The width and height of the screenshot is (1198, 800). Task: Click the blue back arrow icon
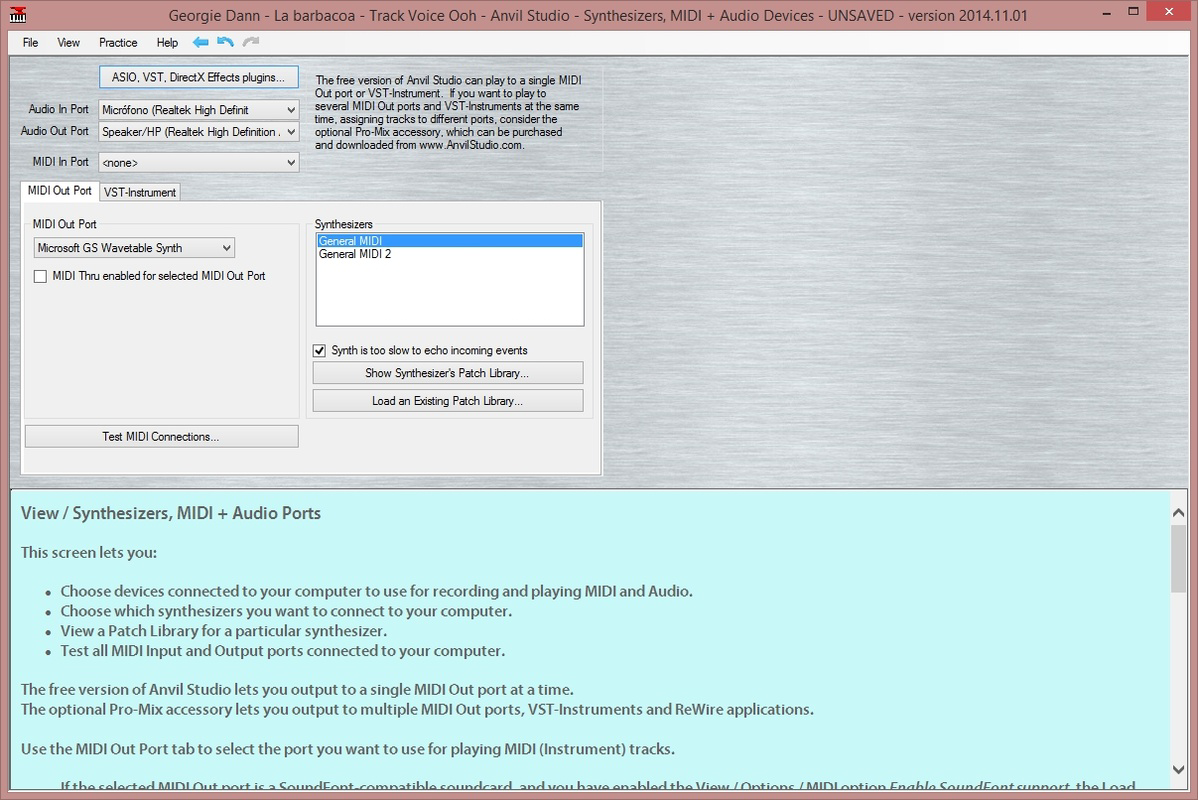(200, 42)
